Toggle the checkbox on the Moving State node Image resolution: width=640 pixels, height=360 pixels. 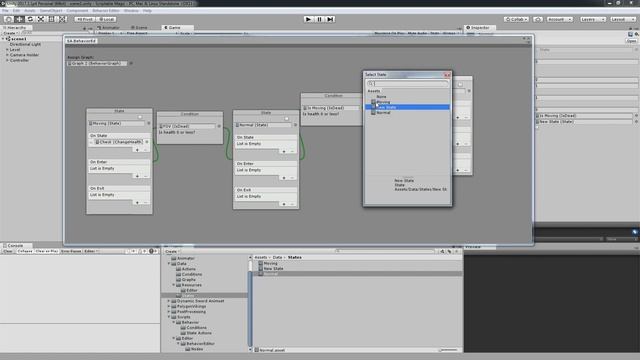click(140, 117)
